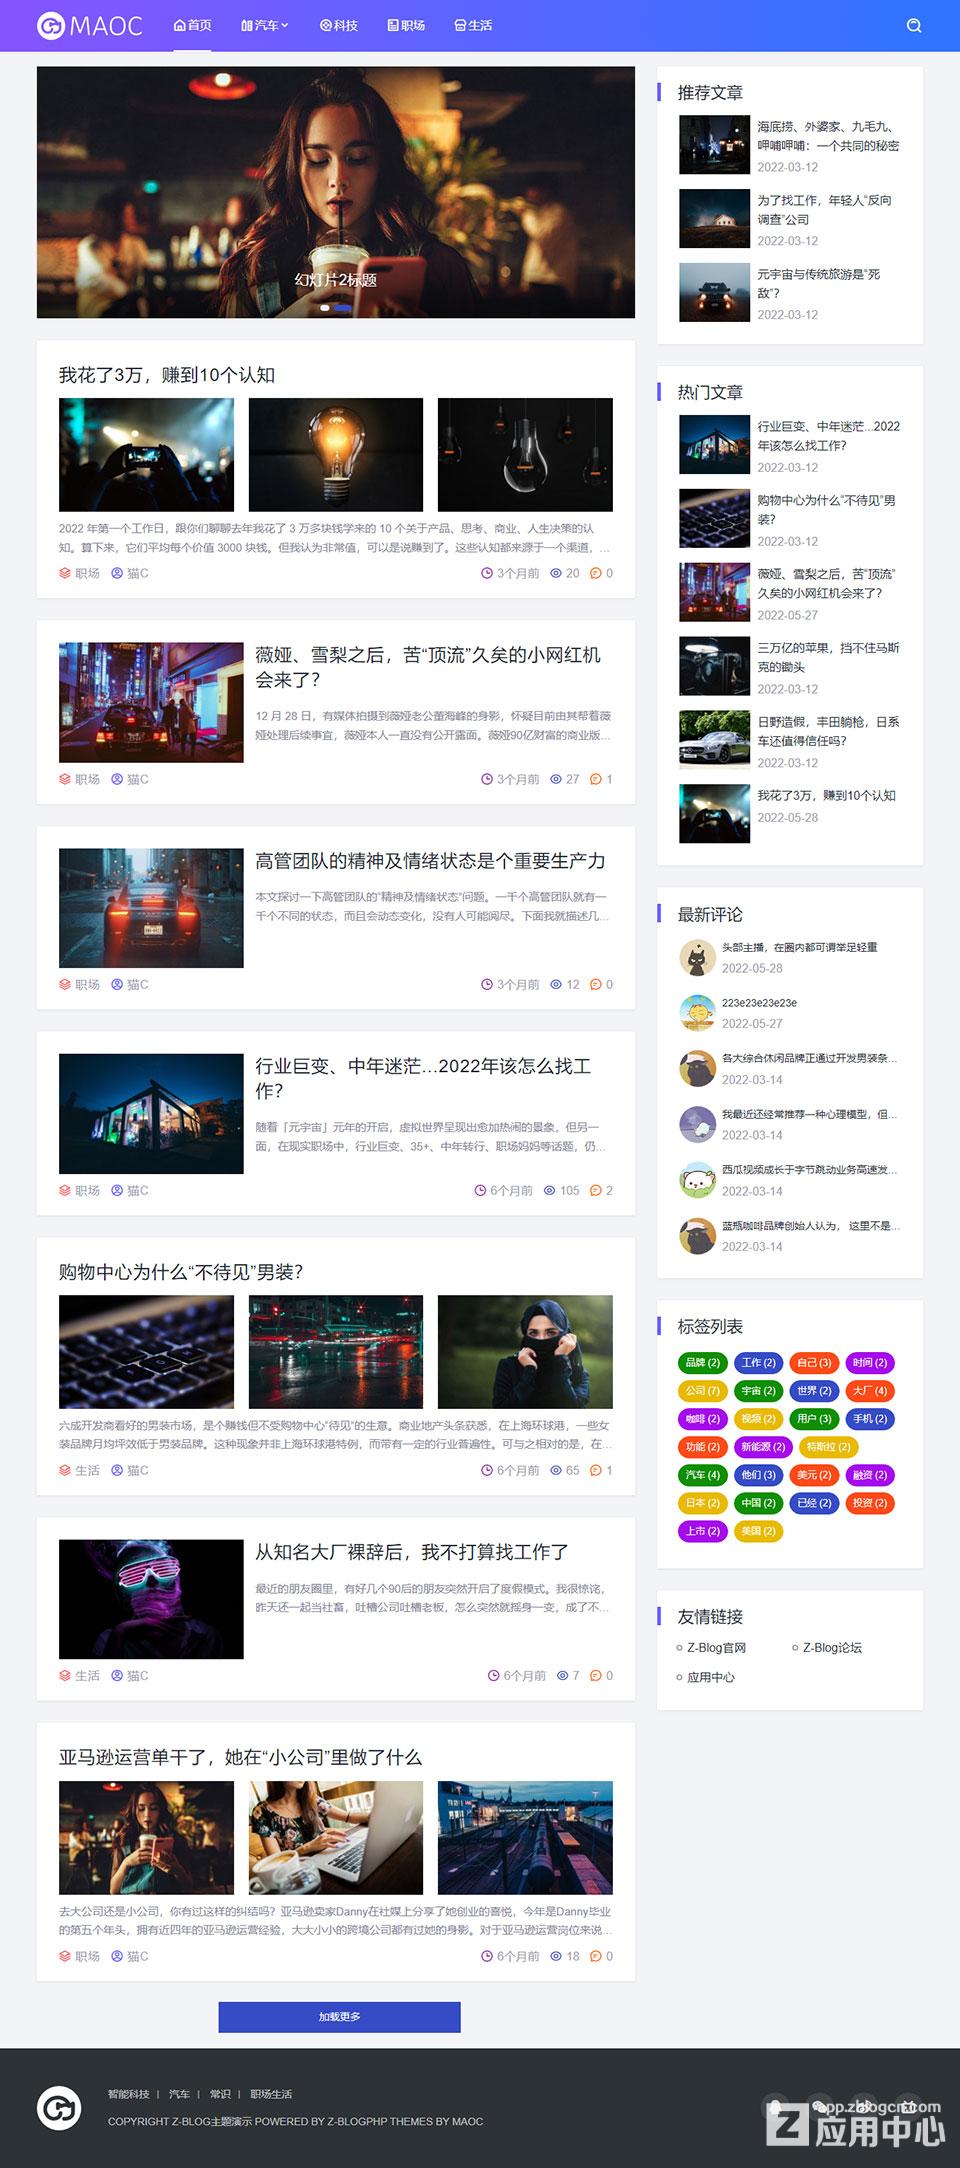
Task: Open Z-Blog官网 friend link
Action: (x=716, y=1648)
